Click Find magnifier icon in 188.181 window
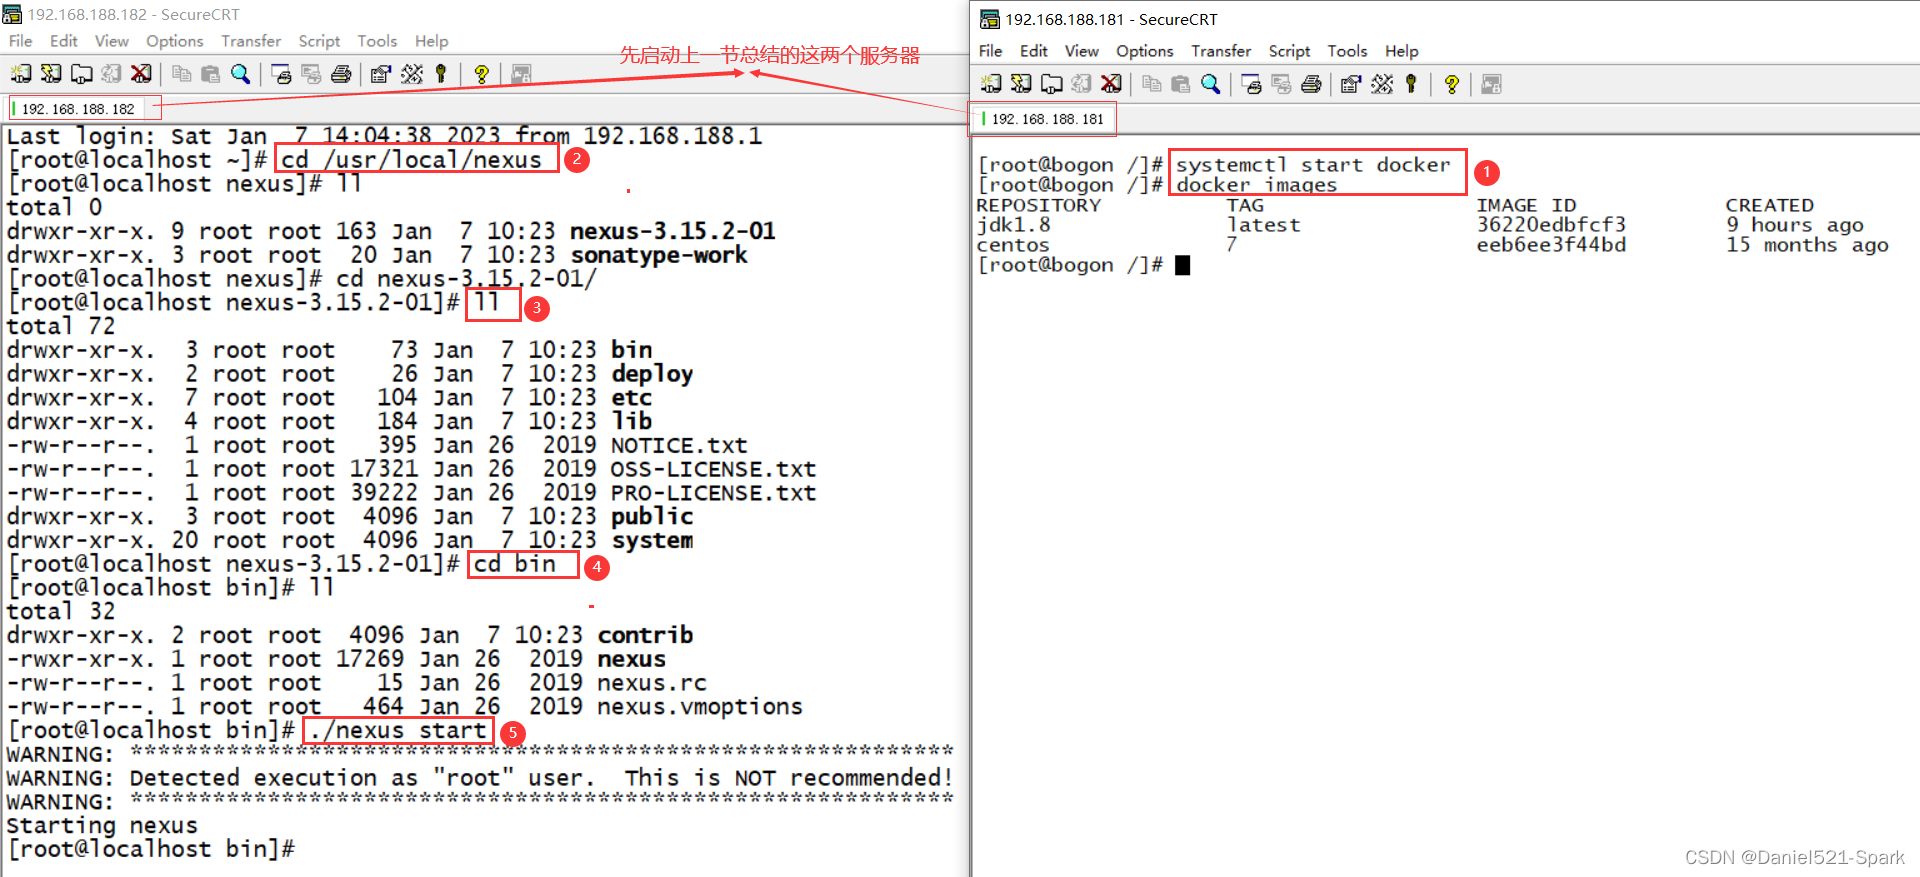This screenshot has height=877, width=1920. (1210, 84)
